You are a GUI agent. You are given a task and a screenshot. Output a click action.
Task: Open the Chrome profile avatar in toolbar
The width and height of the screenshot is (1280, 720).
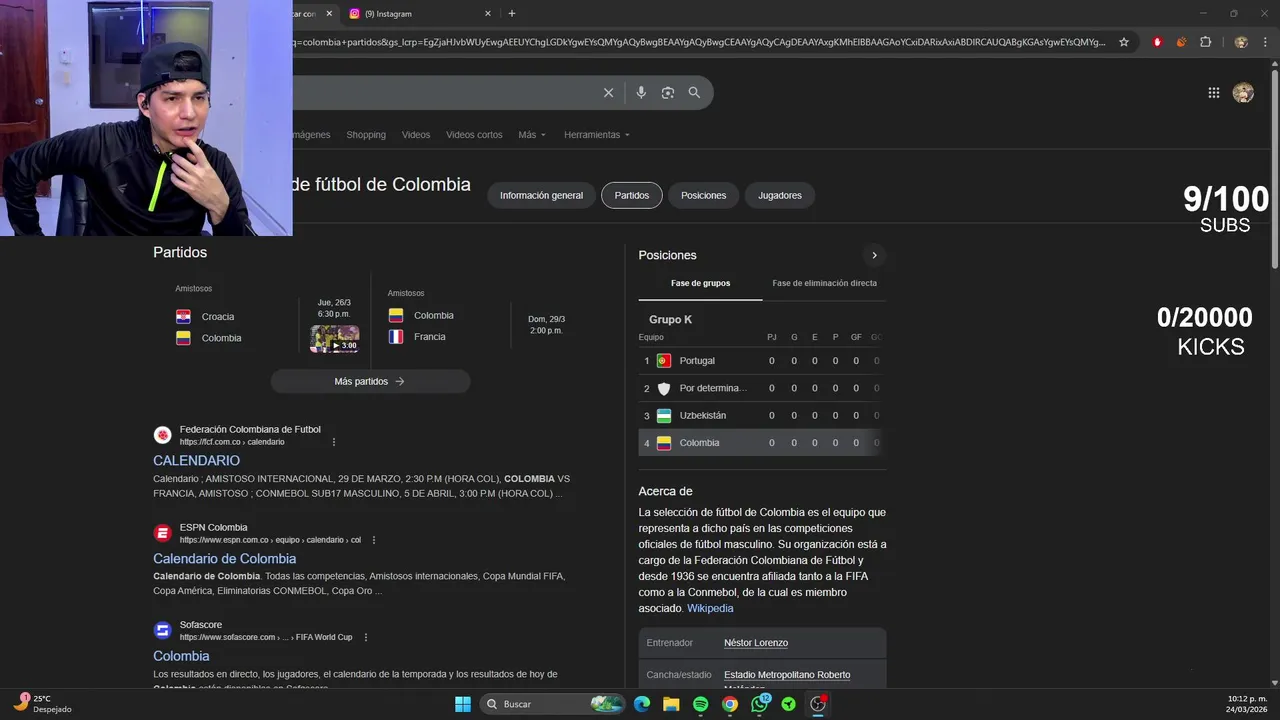pos(1241,42)
